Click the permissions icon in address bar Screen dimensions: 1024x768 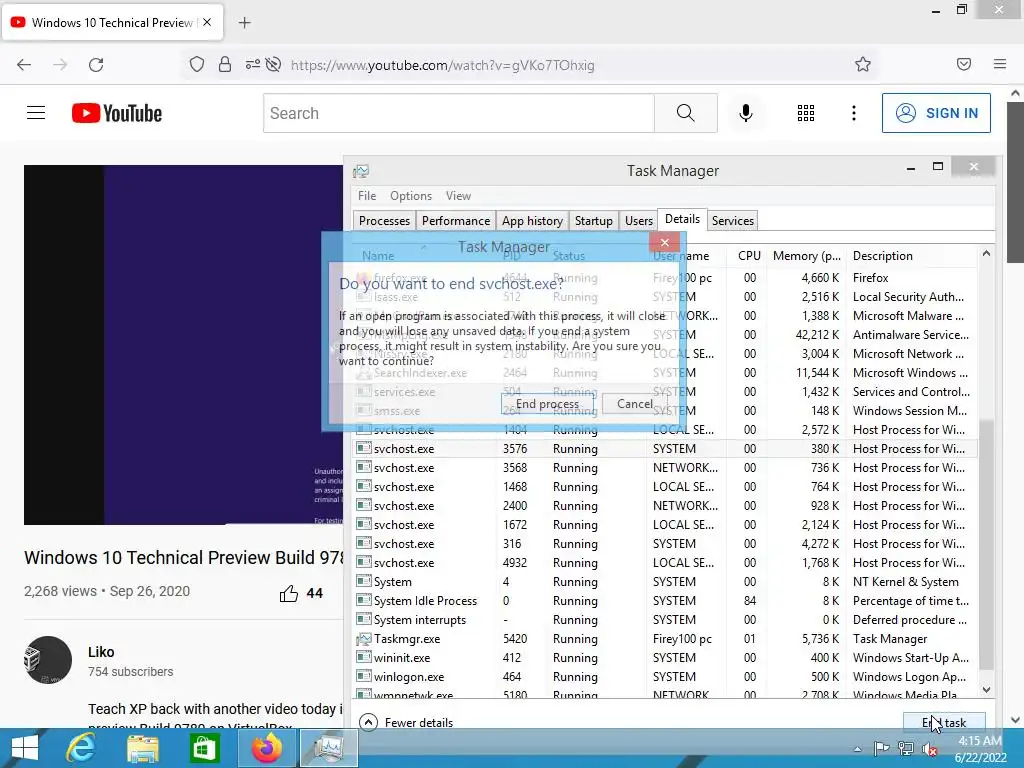point(252,65)
